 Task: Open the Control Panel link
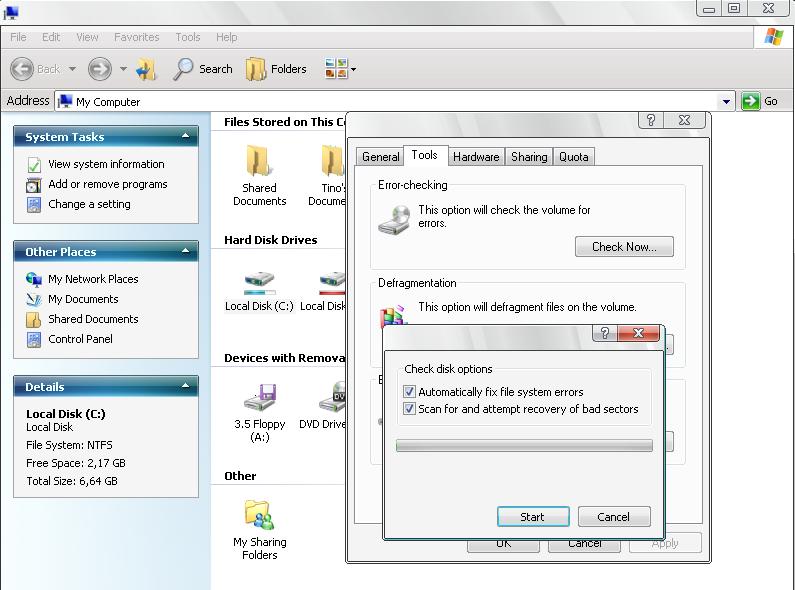[x=80, y=339]
